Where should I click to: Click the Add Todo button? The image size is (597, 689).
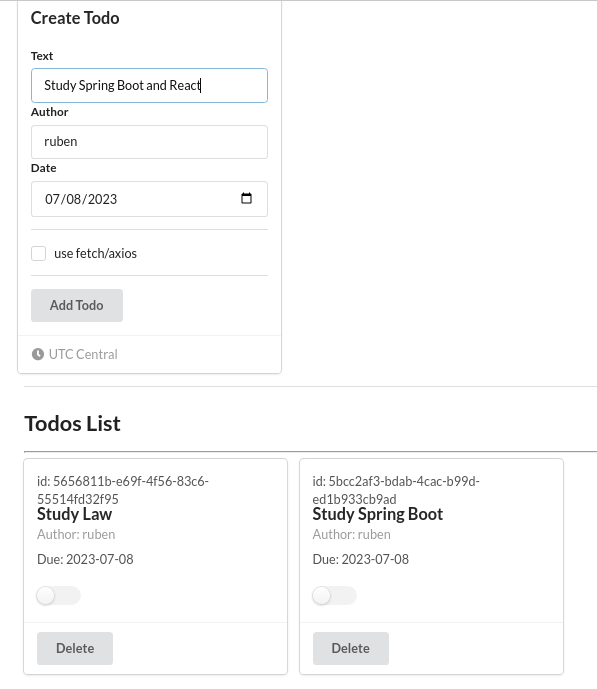(77, 305)
